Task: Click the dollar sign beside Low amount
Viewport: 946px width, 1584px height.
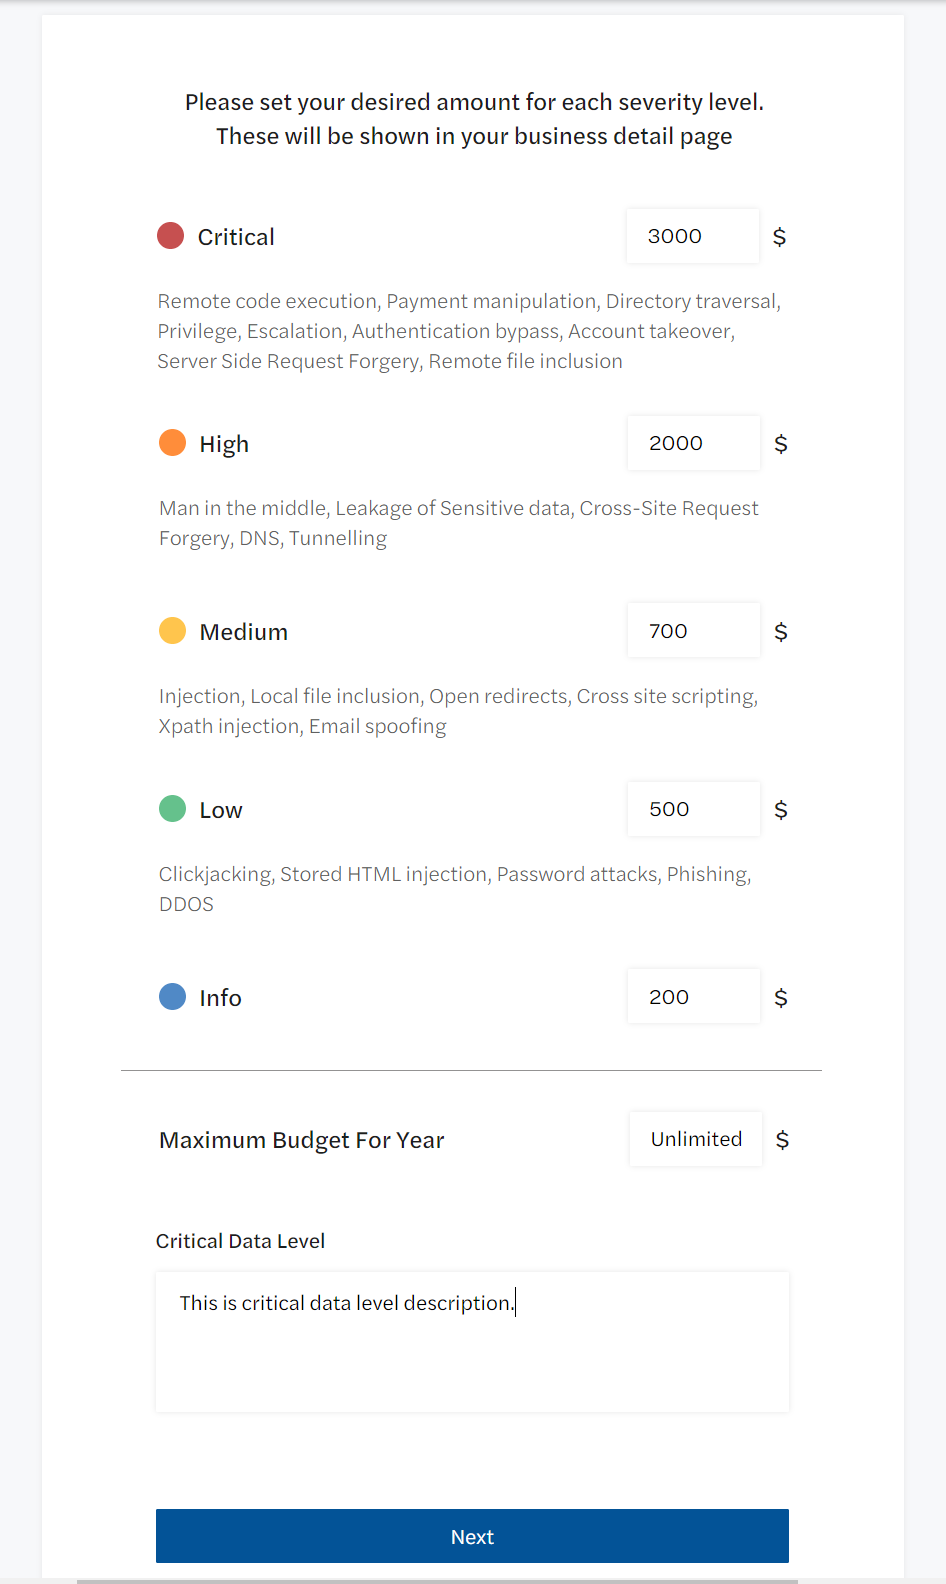Action: coord(781,810)
